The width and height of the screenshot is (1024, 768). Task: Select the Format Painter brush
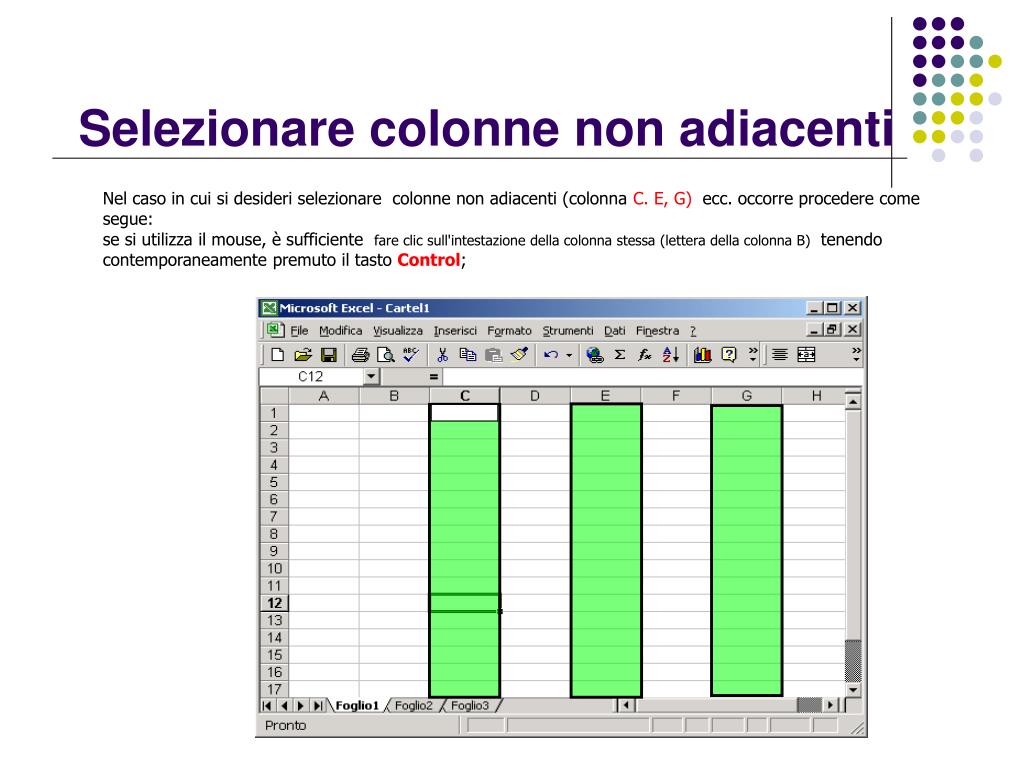click(519, 355)
